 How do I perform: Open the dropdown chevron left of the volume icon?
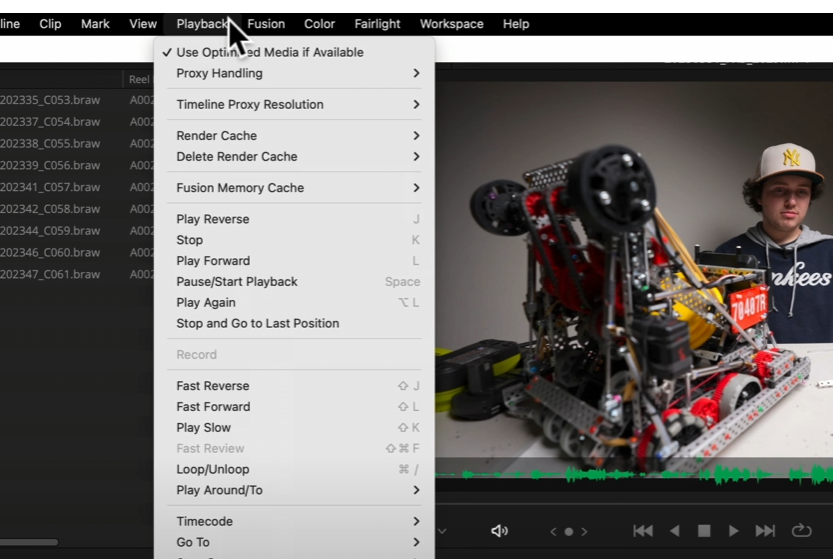point(441,531)
